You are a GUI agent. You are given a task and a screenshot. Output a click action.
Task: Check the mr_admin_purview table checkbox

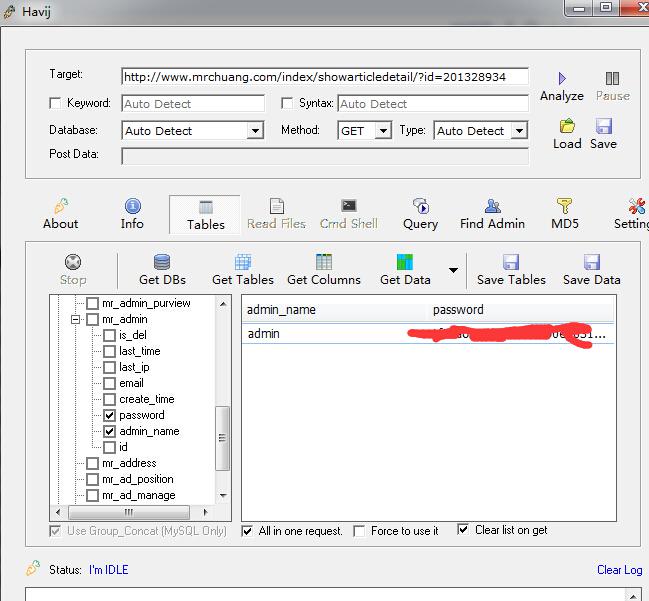coord(92,303)
